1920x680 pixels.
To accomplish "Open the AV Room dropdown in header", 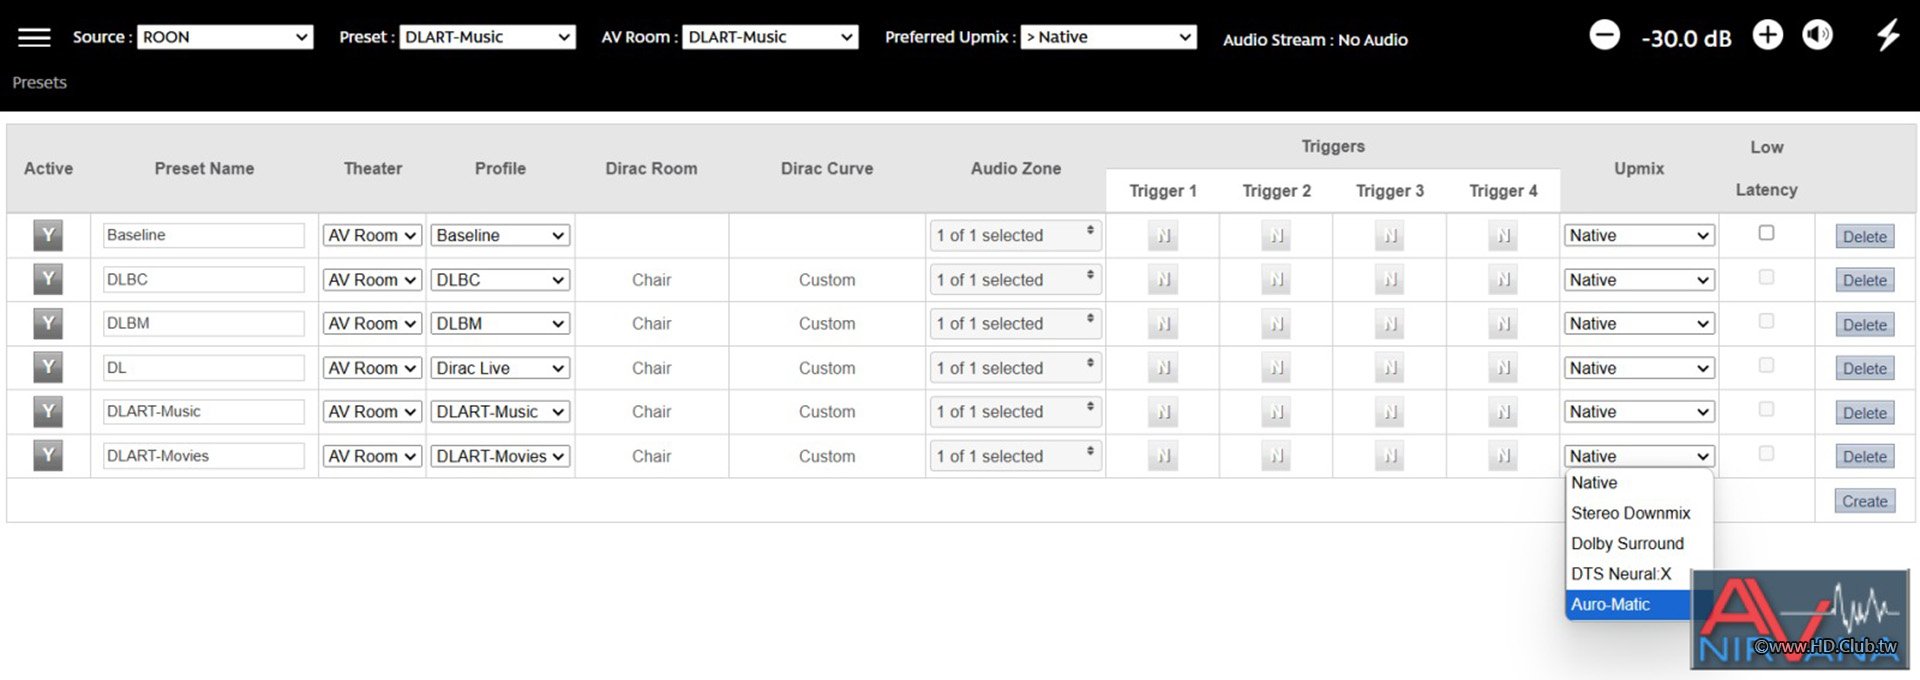I will (770, 37).
